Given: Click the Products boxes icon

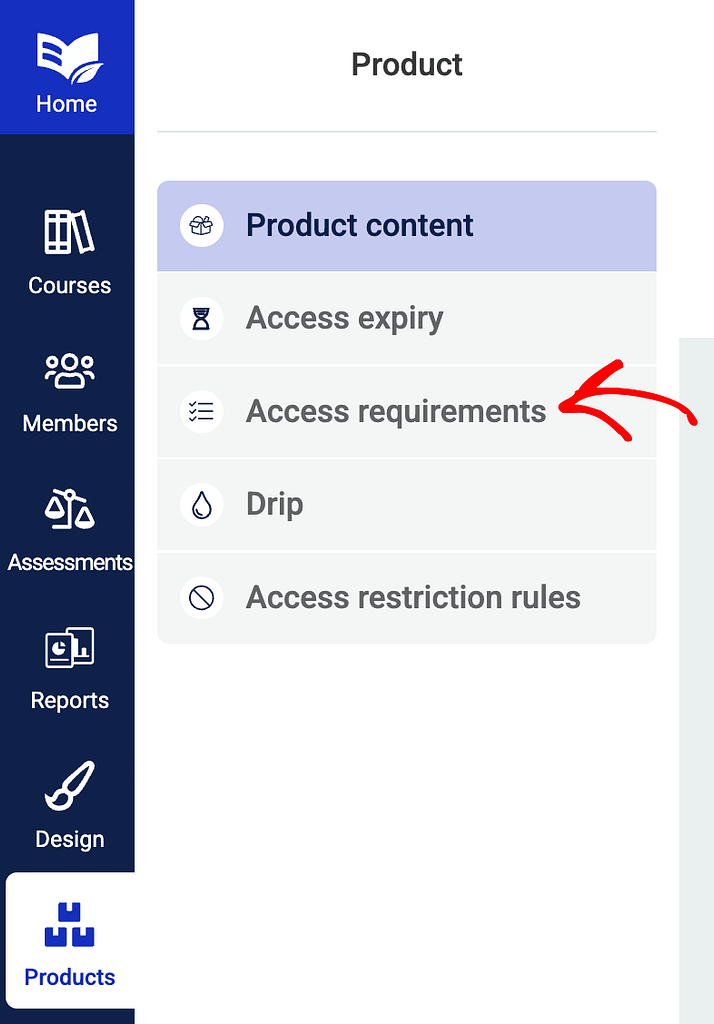Looking at the screenshot, I should [69, 924].
